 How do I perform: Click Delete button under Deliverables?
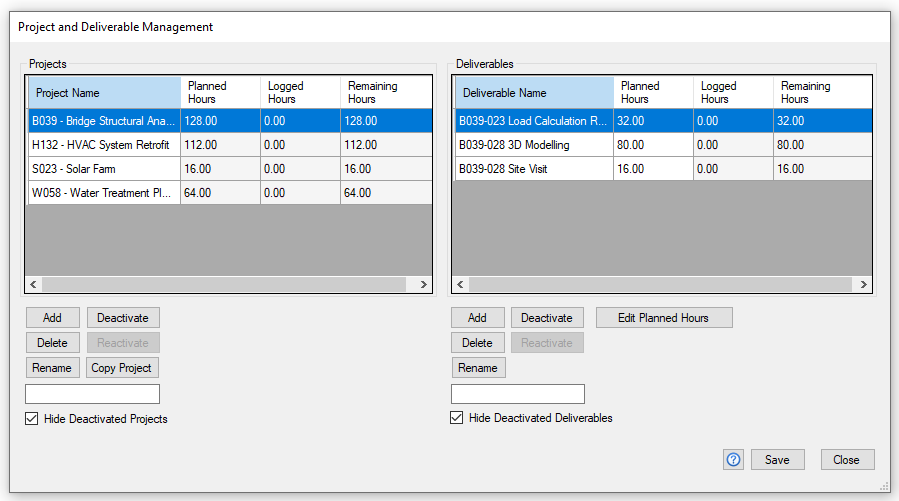pos(478,342)
